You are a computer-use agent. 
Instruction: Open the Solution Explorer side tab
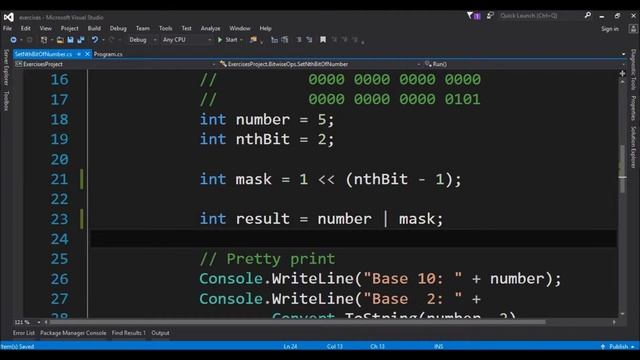point(633,147)
